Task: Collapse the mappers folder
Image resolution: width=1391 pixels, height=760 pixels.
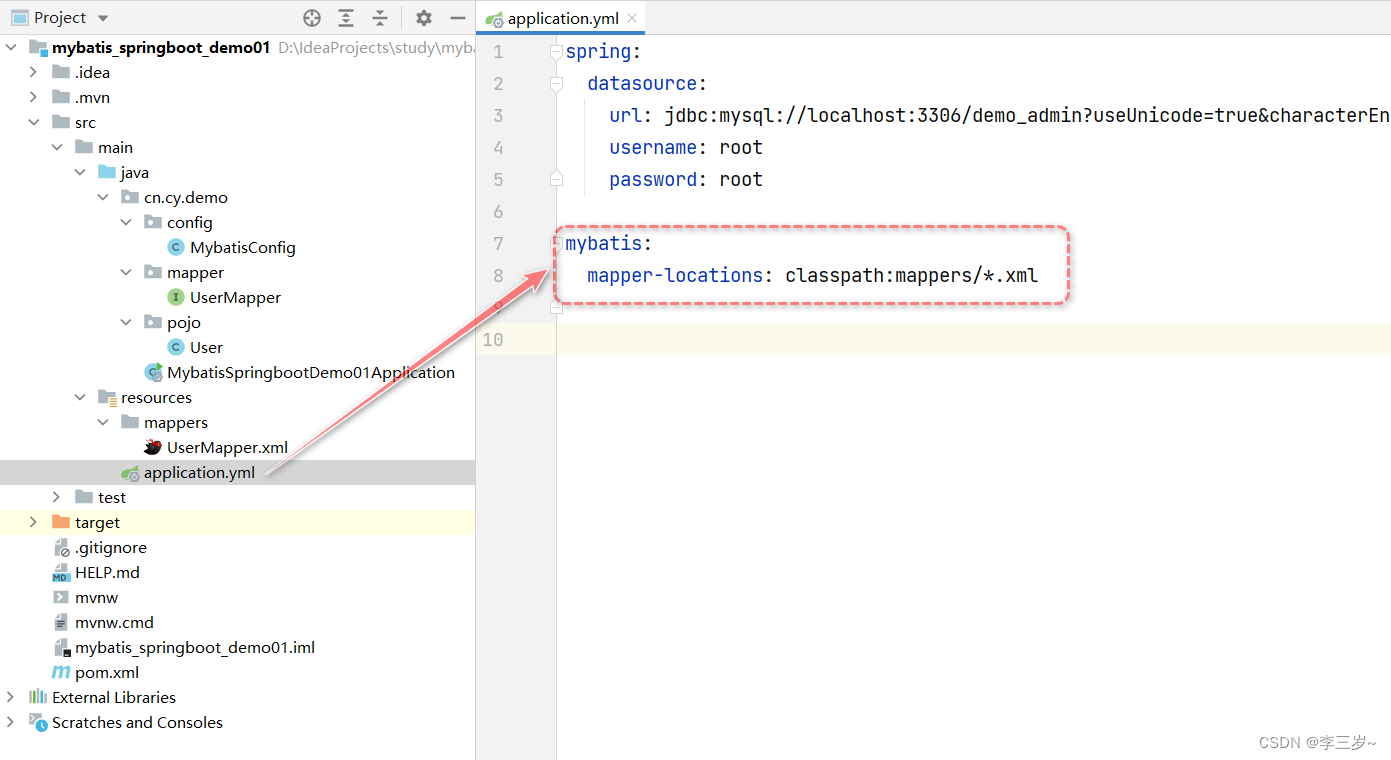Action: 103,422
